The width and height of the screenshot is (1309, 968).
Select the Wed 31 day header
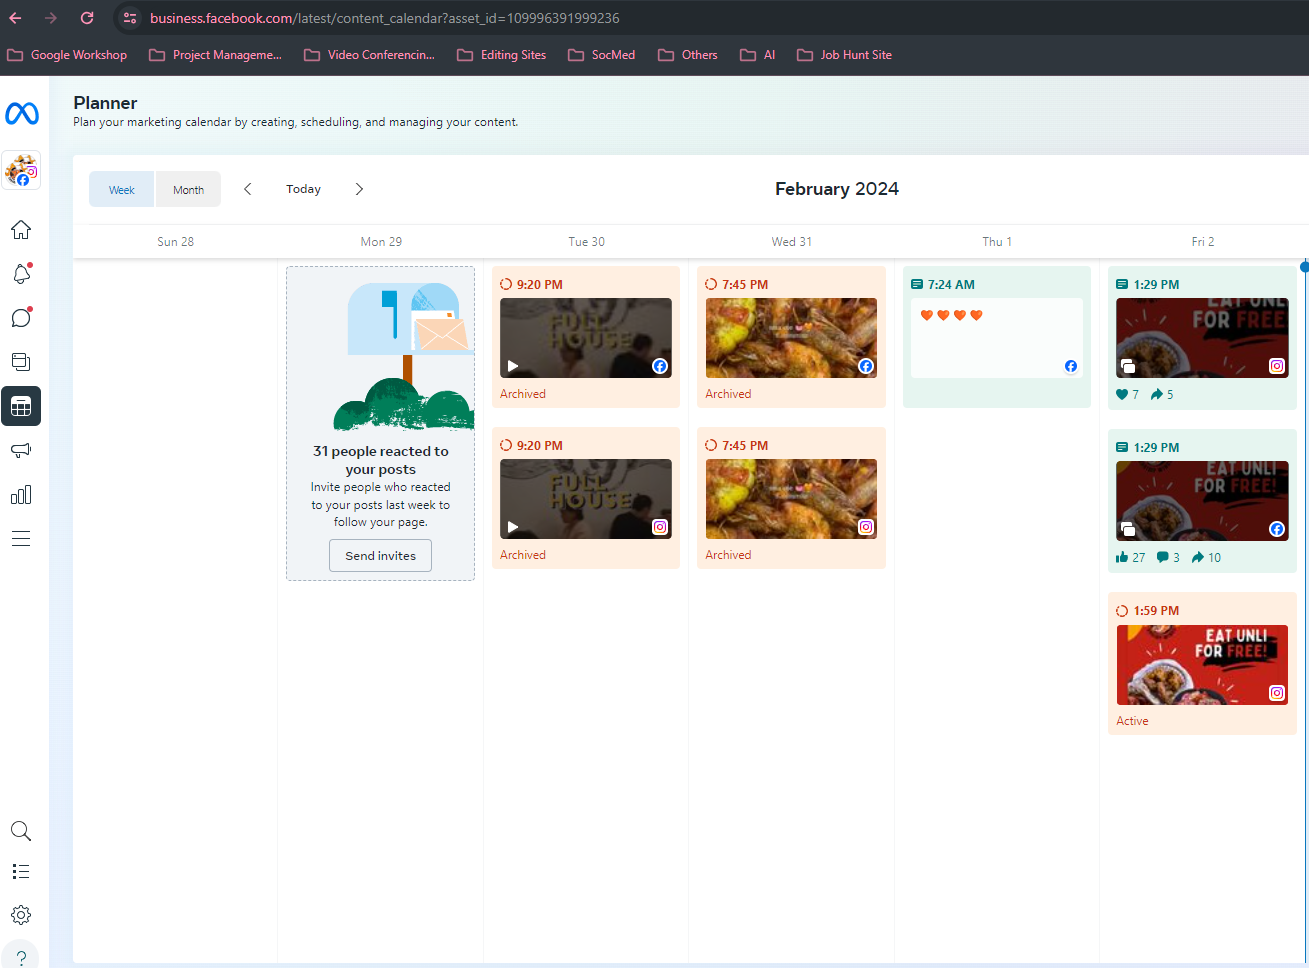pos(791,242)
